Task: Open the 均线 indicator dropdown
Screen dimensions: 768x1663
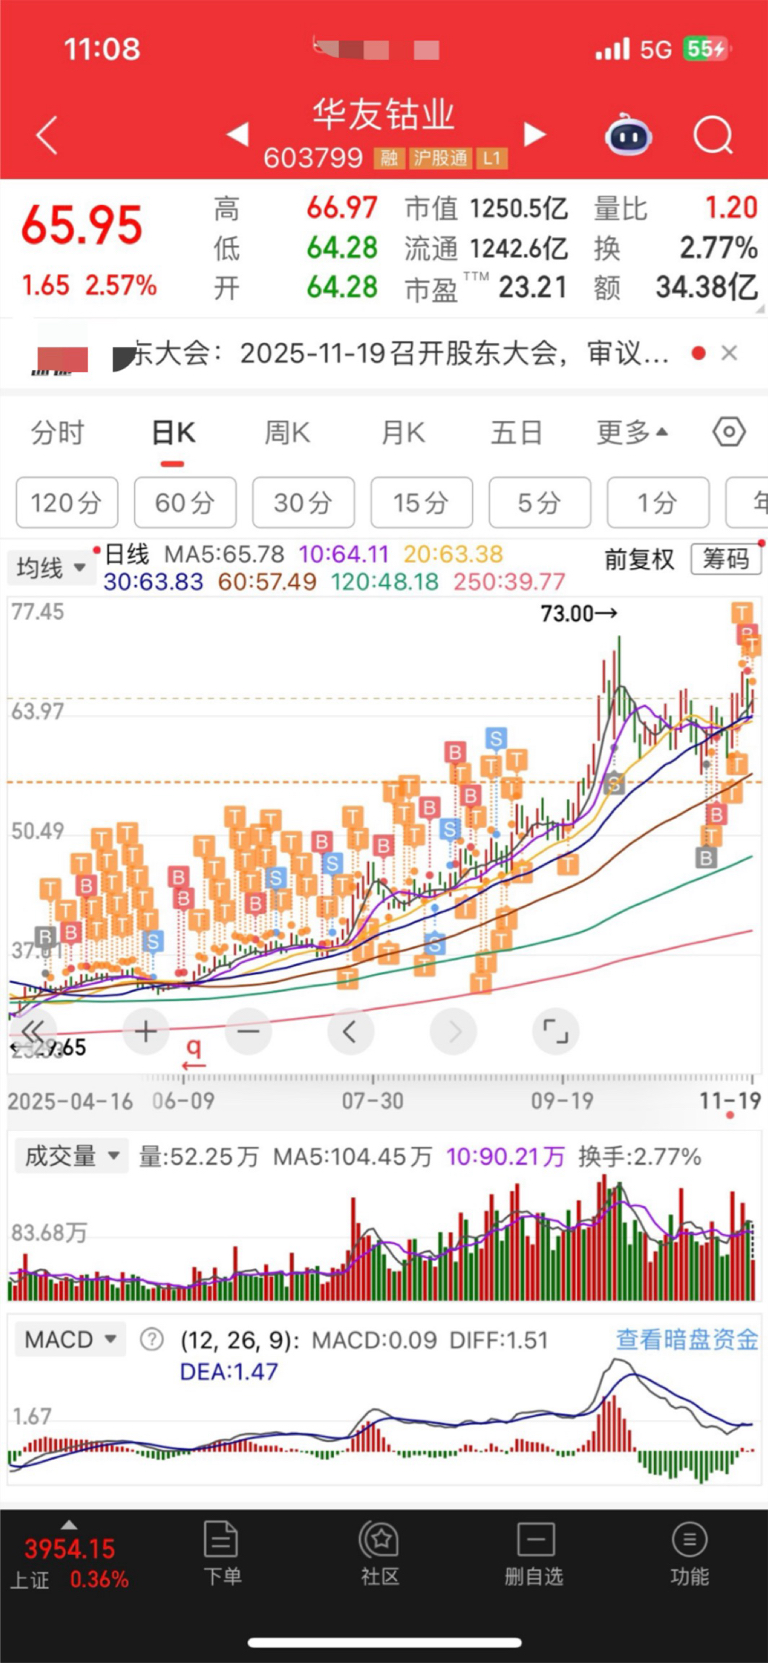Action: tap(51, 568)
